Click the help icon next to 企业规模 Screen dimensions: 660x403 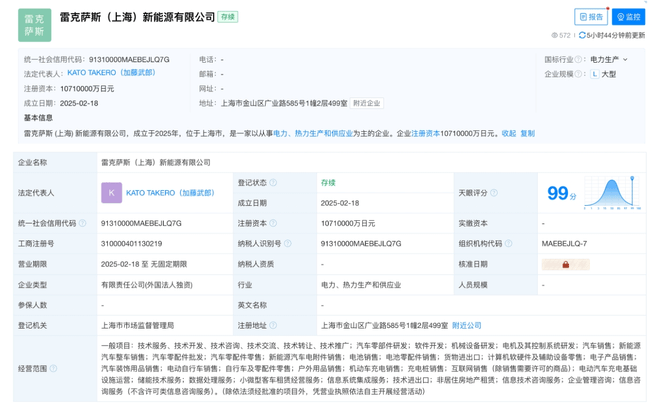(x=578, y=74)
